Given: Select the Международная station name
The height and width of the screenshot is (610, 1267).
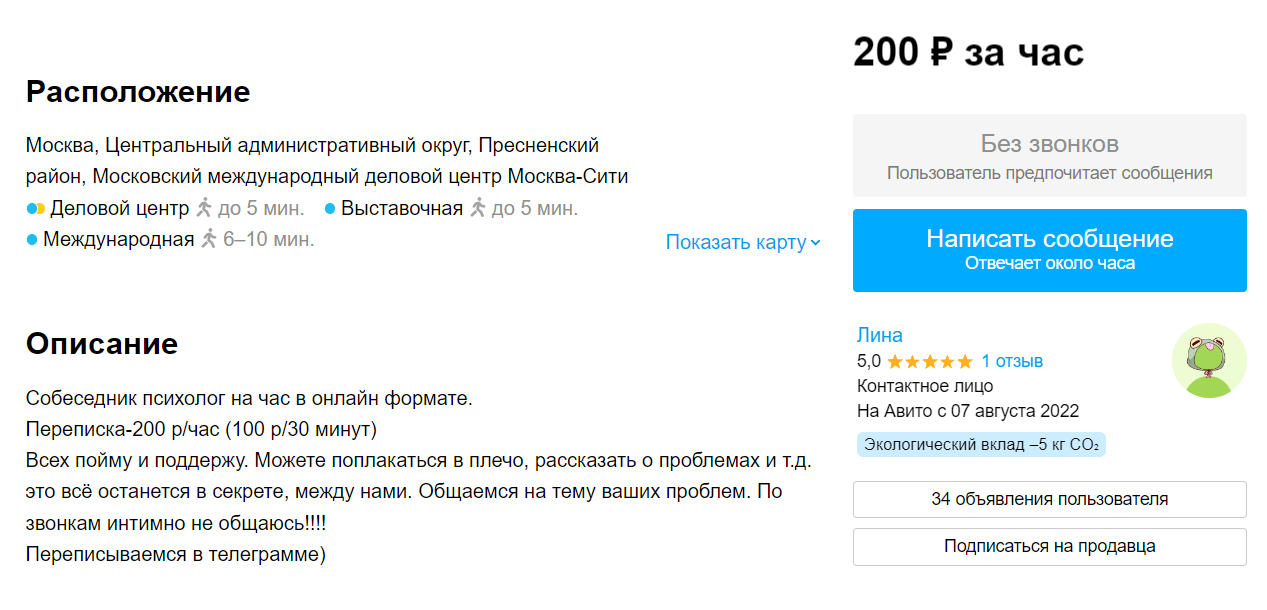Looking at the screenshot, I should pyautogui.click(x=118, y=240).
